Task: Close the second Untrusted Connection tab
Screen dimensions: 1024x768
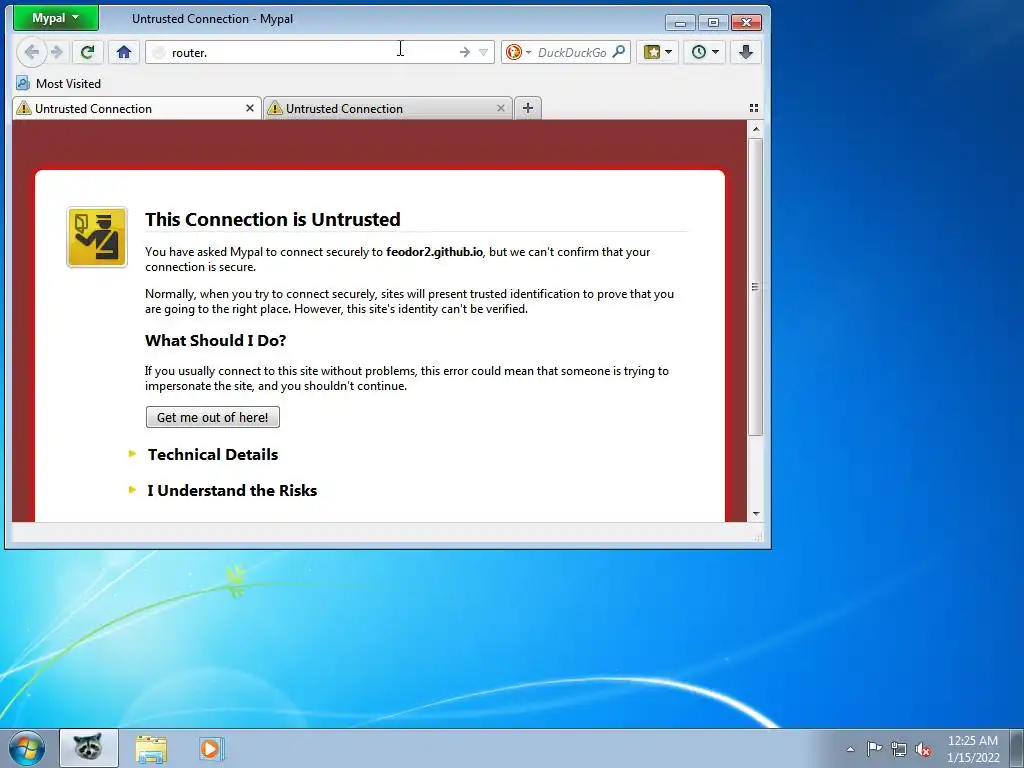Action: coord(501,108)
